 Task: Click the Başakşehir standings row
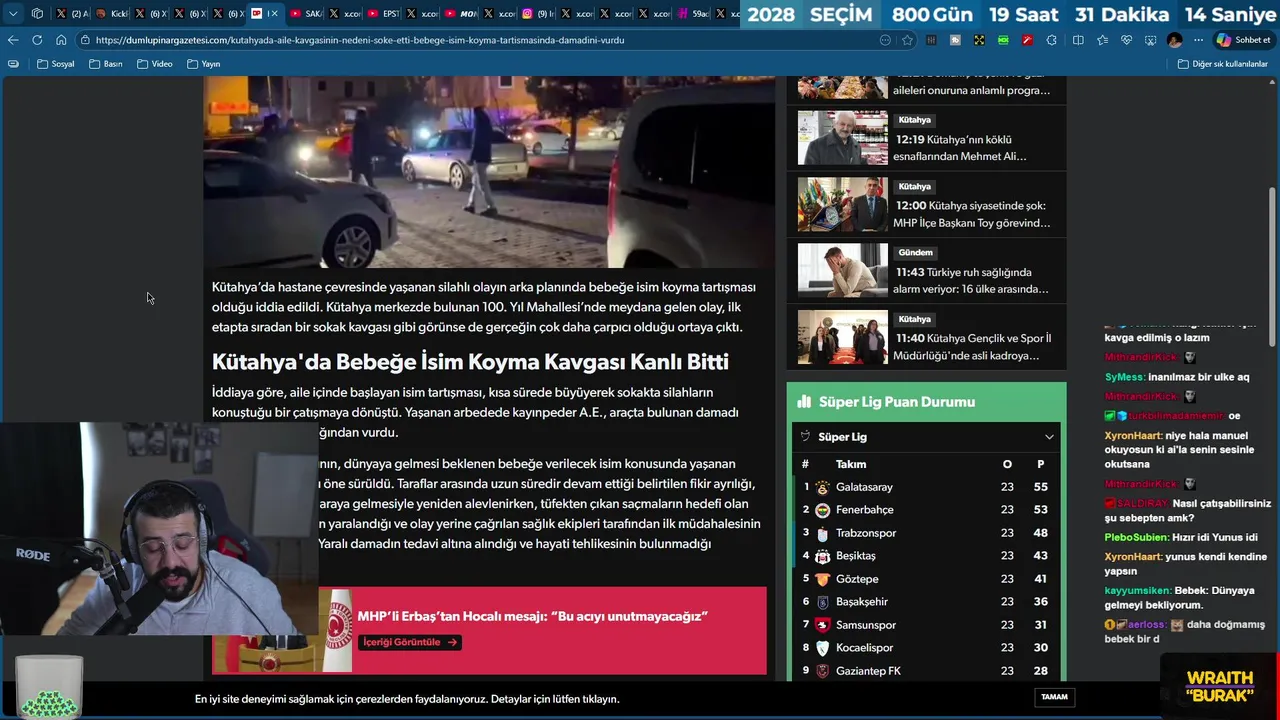click(926, 602)
